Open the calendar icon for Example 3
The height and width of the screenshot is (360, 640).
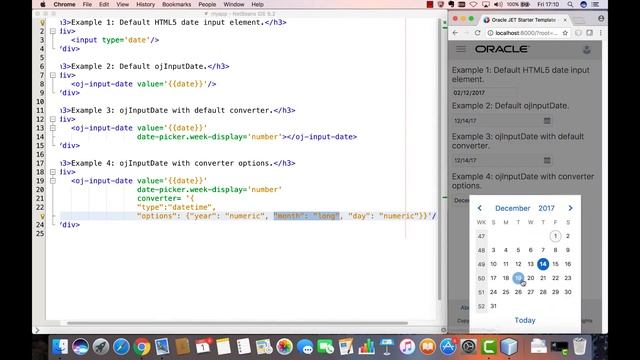pos(547,160)
